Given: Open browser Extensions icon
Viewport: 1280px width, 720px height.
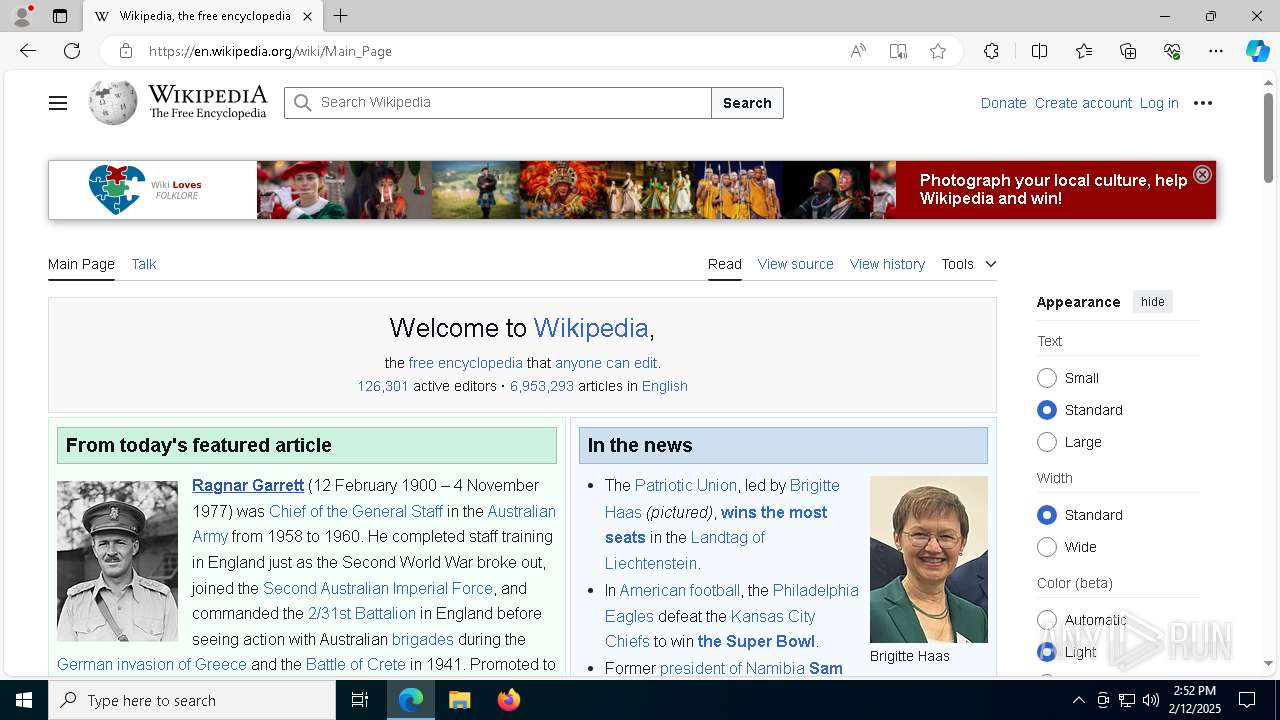Looking at the screenshot, I should (x=991, y=51).
